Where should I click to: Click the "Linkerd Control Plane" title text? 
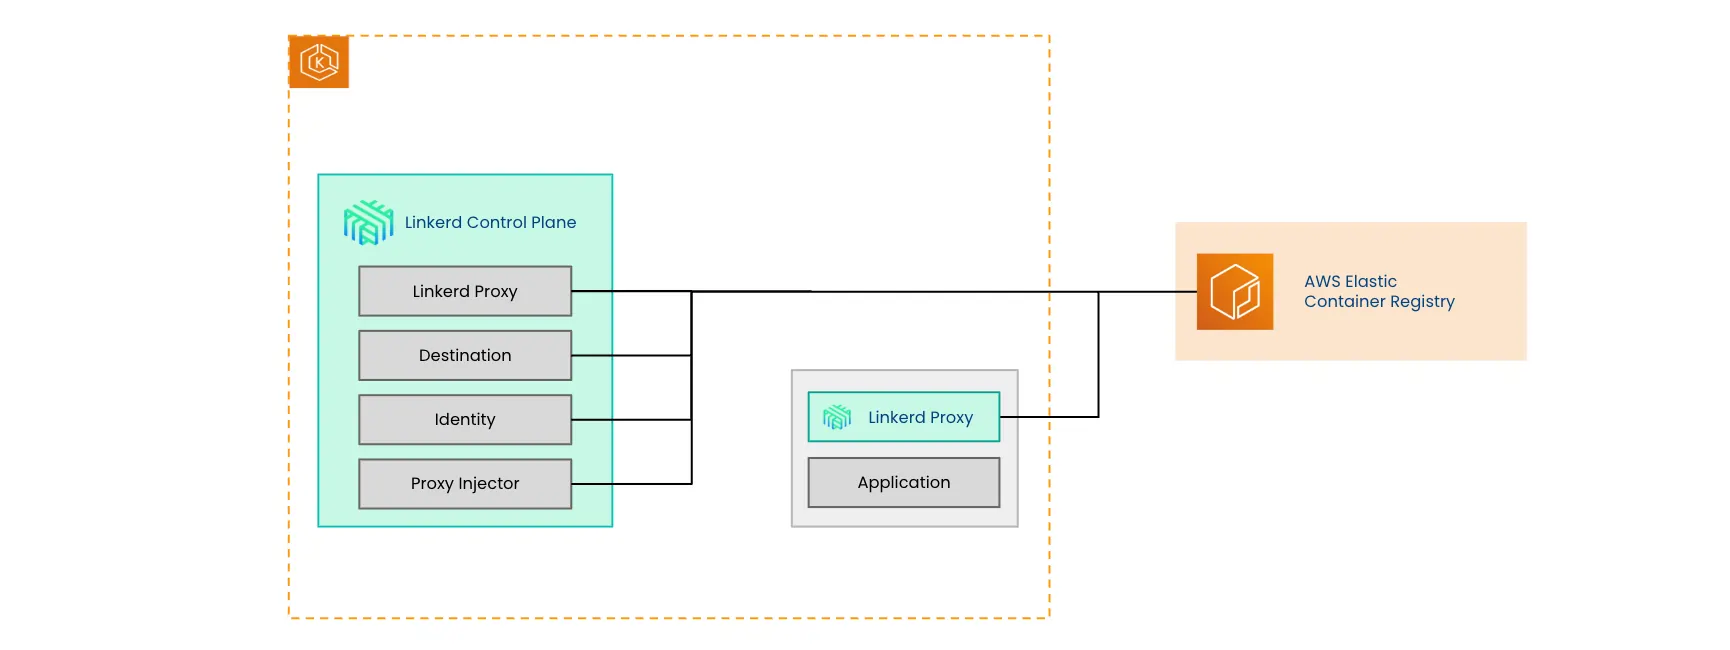[490, 222]
